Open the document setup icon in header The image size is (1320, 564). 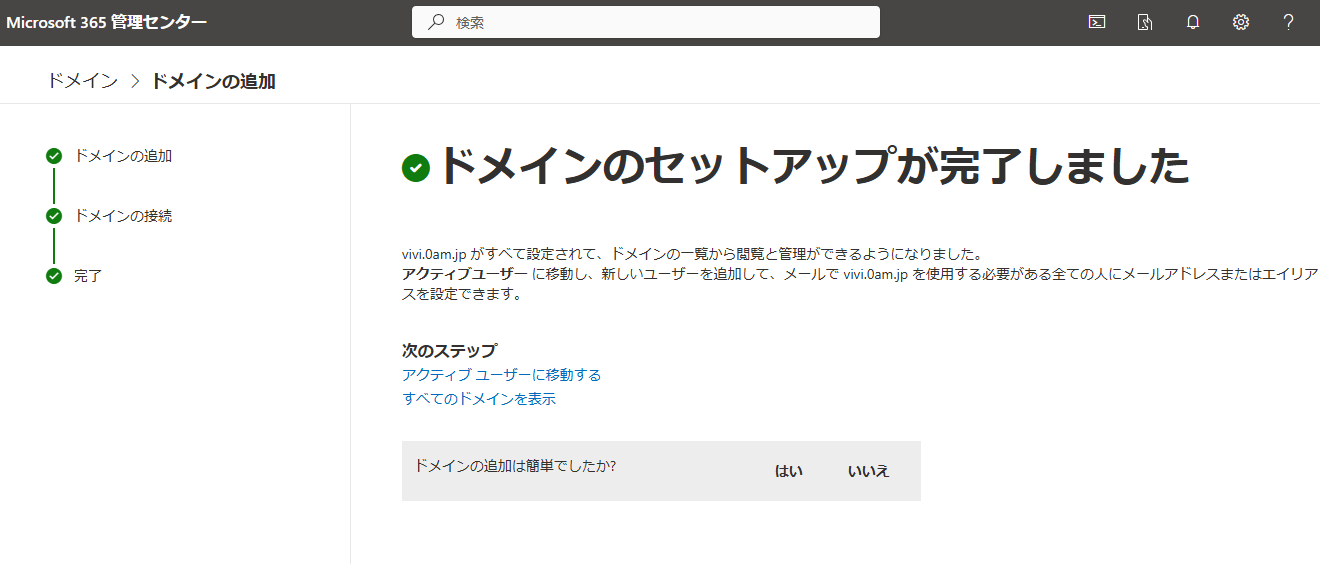tap(1145, 22)
